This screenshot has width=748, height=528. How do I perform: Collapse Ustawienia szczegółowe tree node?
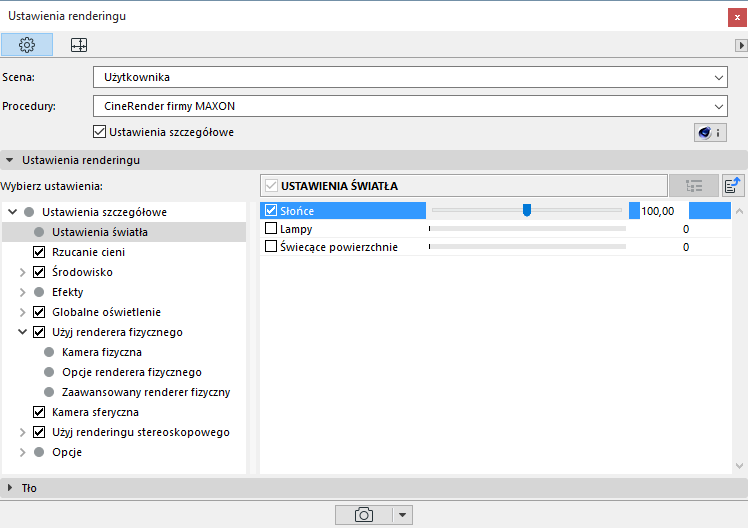coord(13,212)
